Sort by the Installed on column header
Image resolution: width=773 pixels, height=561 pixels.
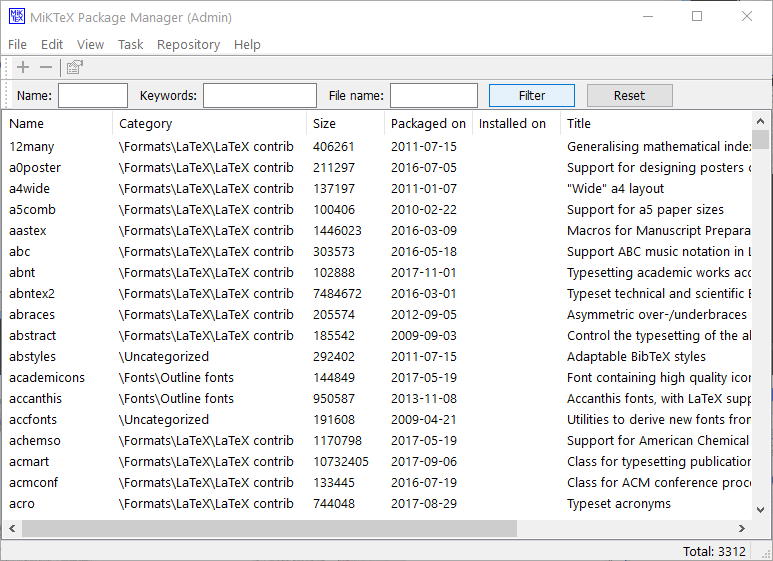(x=516, y=123)
